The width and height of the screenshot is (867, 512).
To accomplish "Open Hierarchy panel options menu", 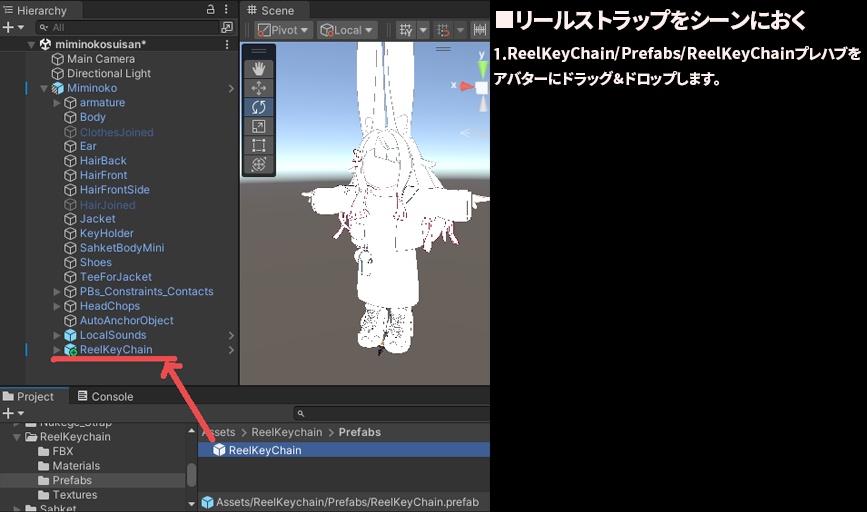I will pyautogui.click(x=226, y=9).
